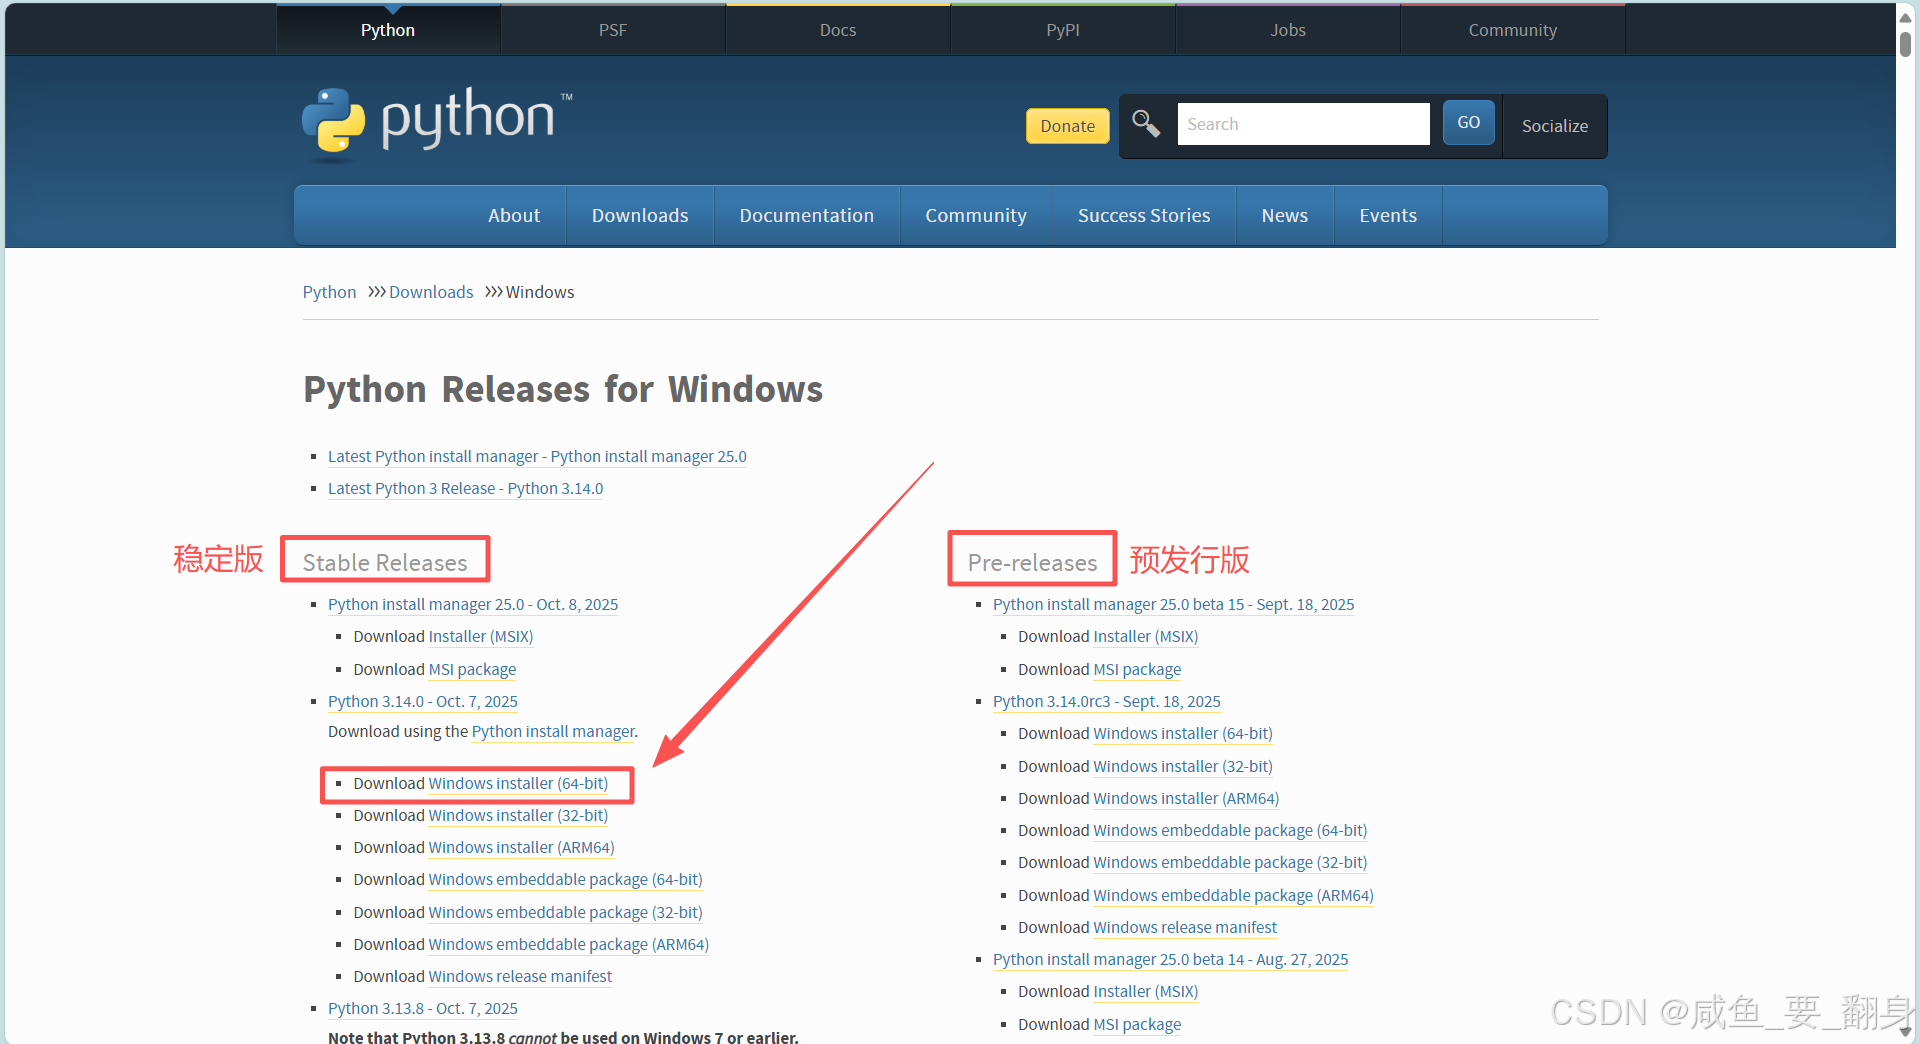
Task: Download beta 14 Installer (MSIX)
Action: (1146, 991)
